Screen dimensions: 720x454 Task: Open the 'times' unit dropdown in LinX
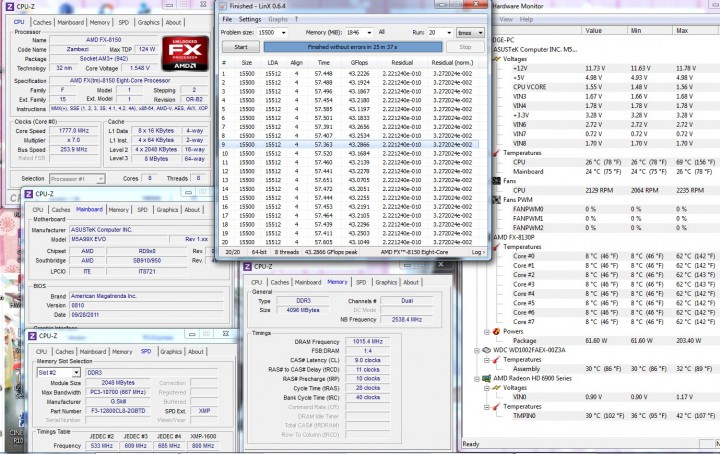tap(470, 33)
